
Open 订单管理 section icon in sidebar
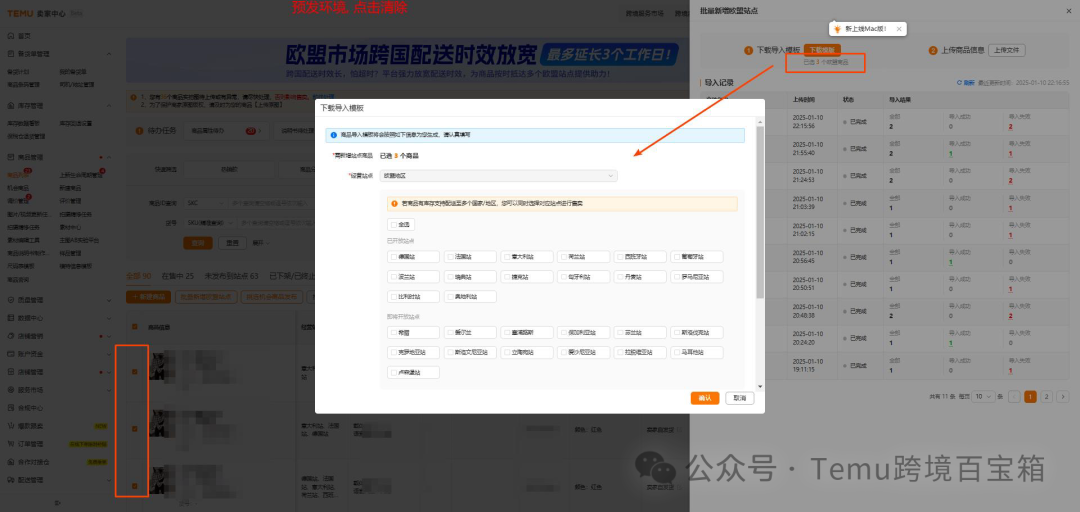(x=11, y=444)
